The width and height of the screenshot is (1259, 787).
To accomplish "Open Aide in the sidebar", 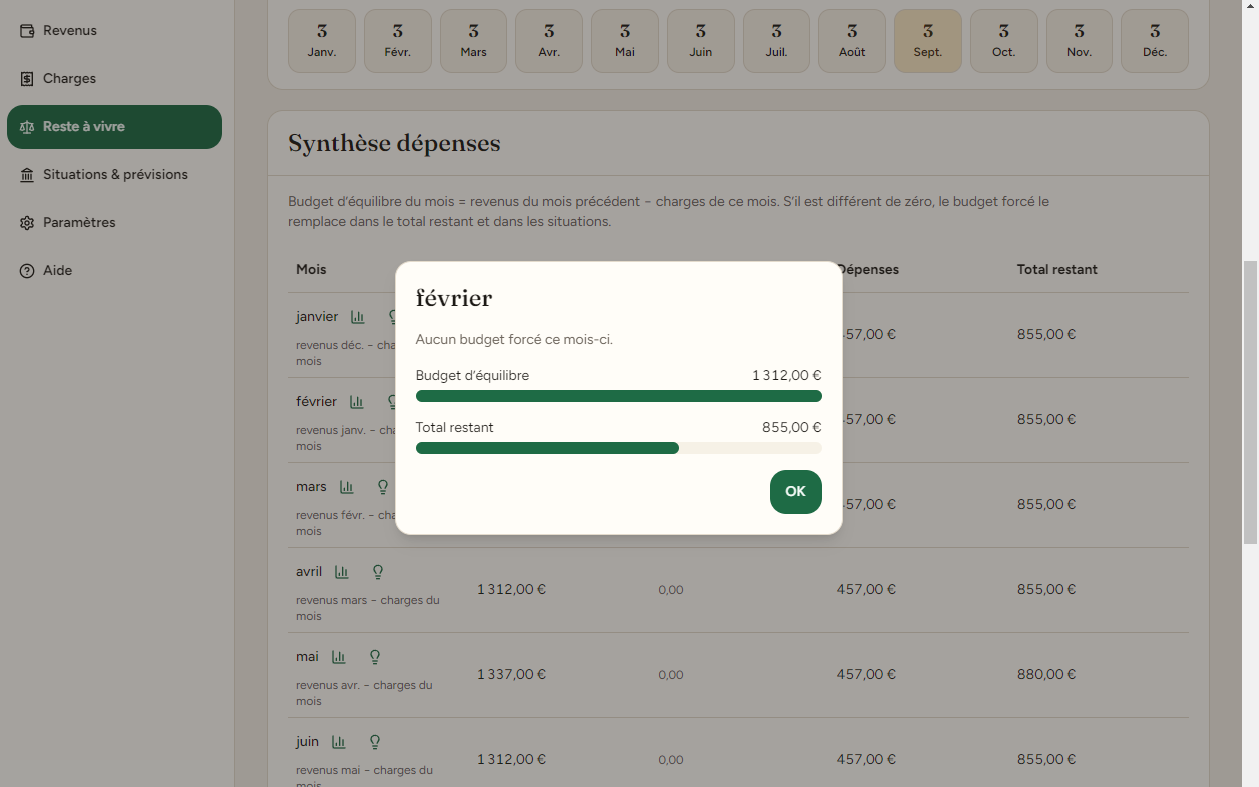I will pyautogui.click(x=114, y=271).
